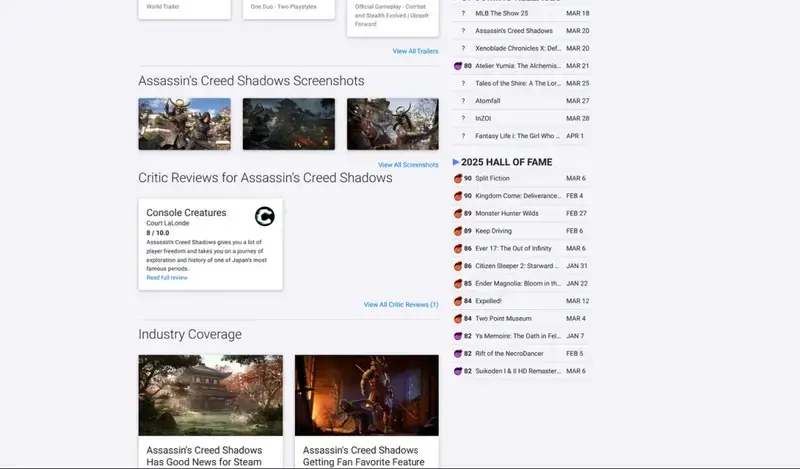Screen dimensions: 800x469
Task: Click the purple rating icon beside Rift of the NecroDancer
Action: pos(458,353)
